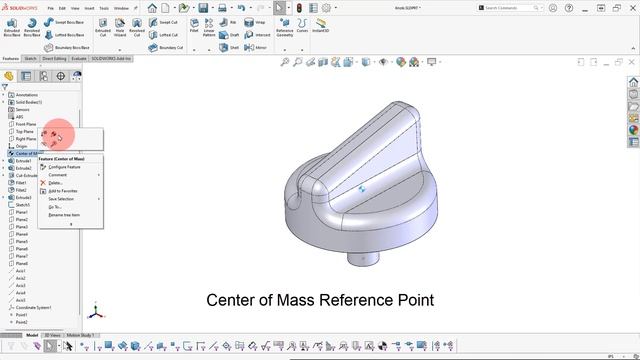The height and width of the screenshot is (360, 640).
Task: Expand the Annotations tree node
Action: pyautogui.click(x=4, y=95)
